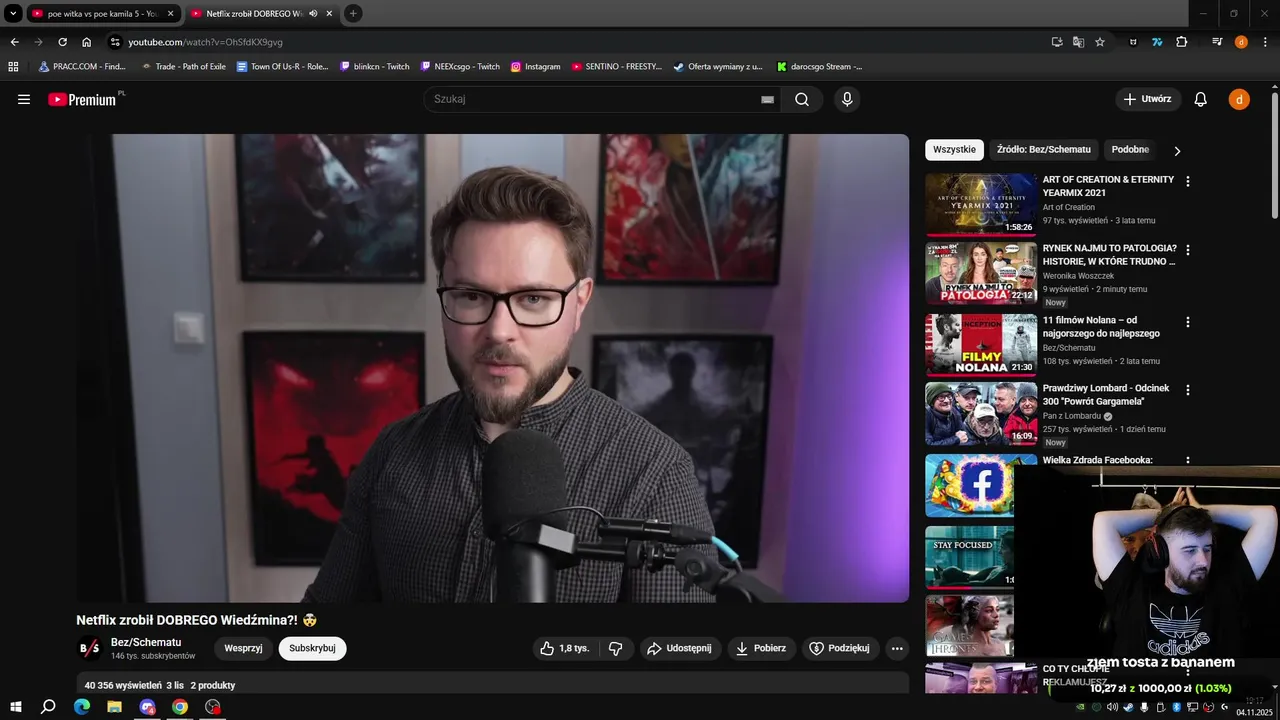Open Oferta wymiany bookmark
The width and height of the screenshot is (1280, 720).
(x=717, y=66)
